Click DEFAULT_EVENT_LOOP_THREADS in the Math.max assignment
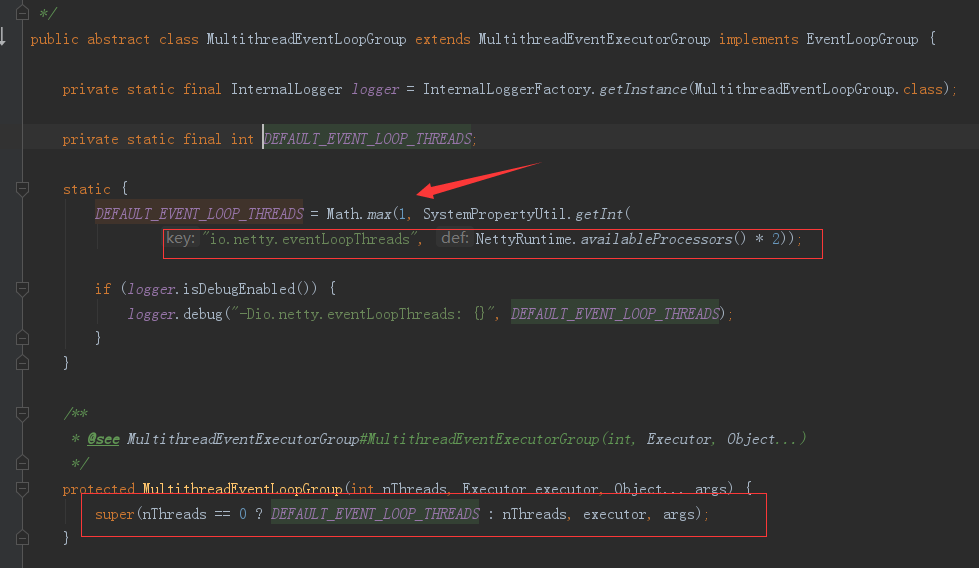Image resolution: width=979 pixels, height=568 pixels. click(199, 213)
